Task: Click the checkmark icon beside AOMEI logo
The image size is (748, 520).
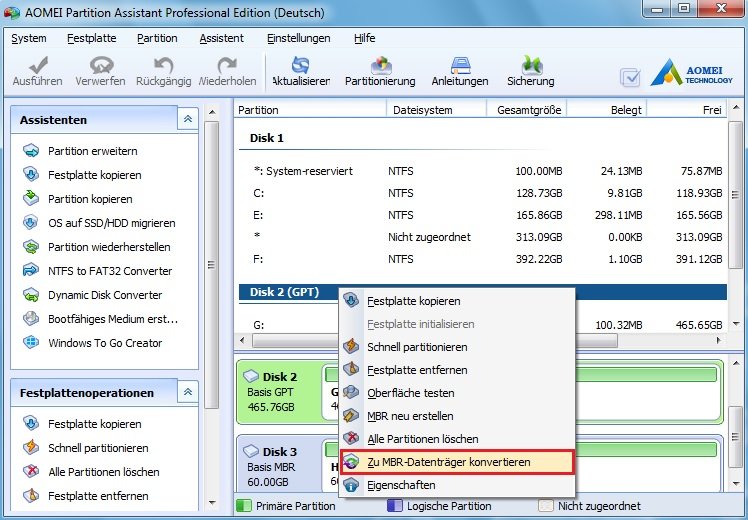Action: (630, 77)
